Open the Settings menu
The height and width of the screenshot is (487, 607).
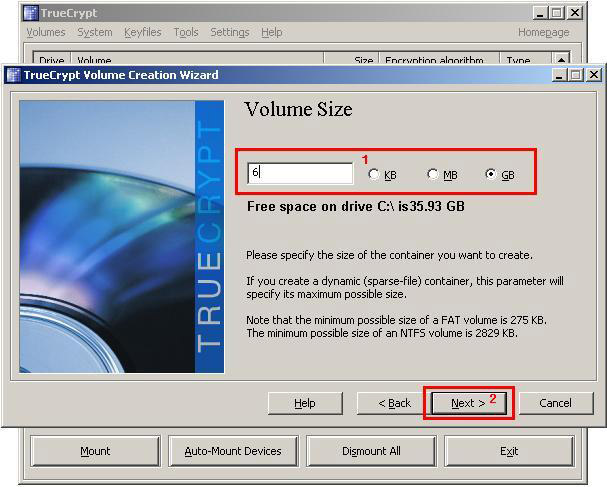coord(230,32)
